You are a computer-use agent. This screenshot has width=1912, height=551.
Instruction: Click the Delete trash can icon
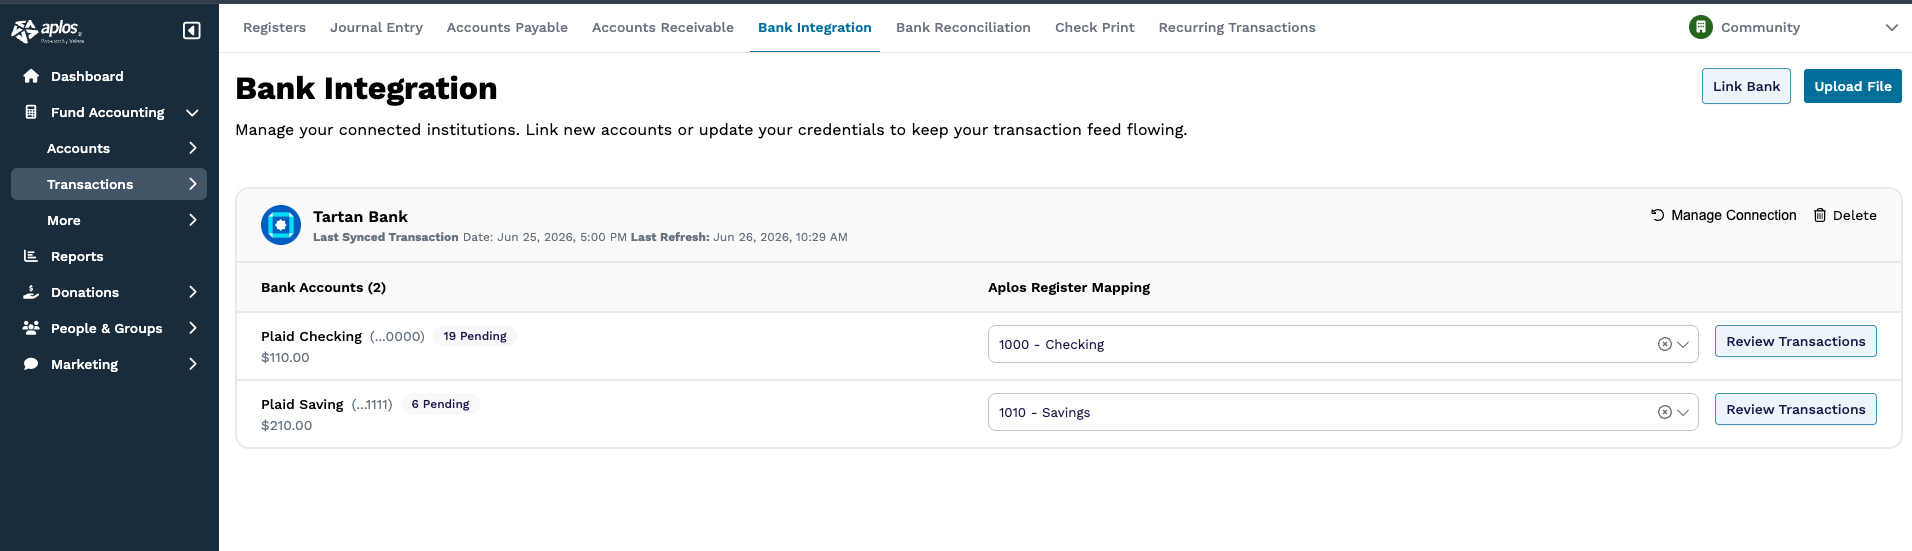[x=1820, y=215]
